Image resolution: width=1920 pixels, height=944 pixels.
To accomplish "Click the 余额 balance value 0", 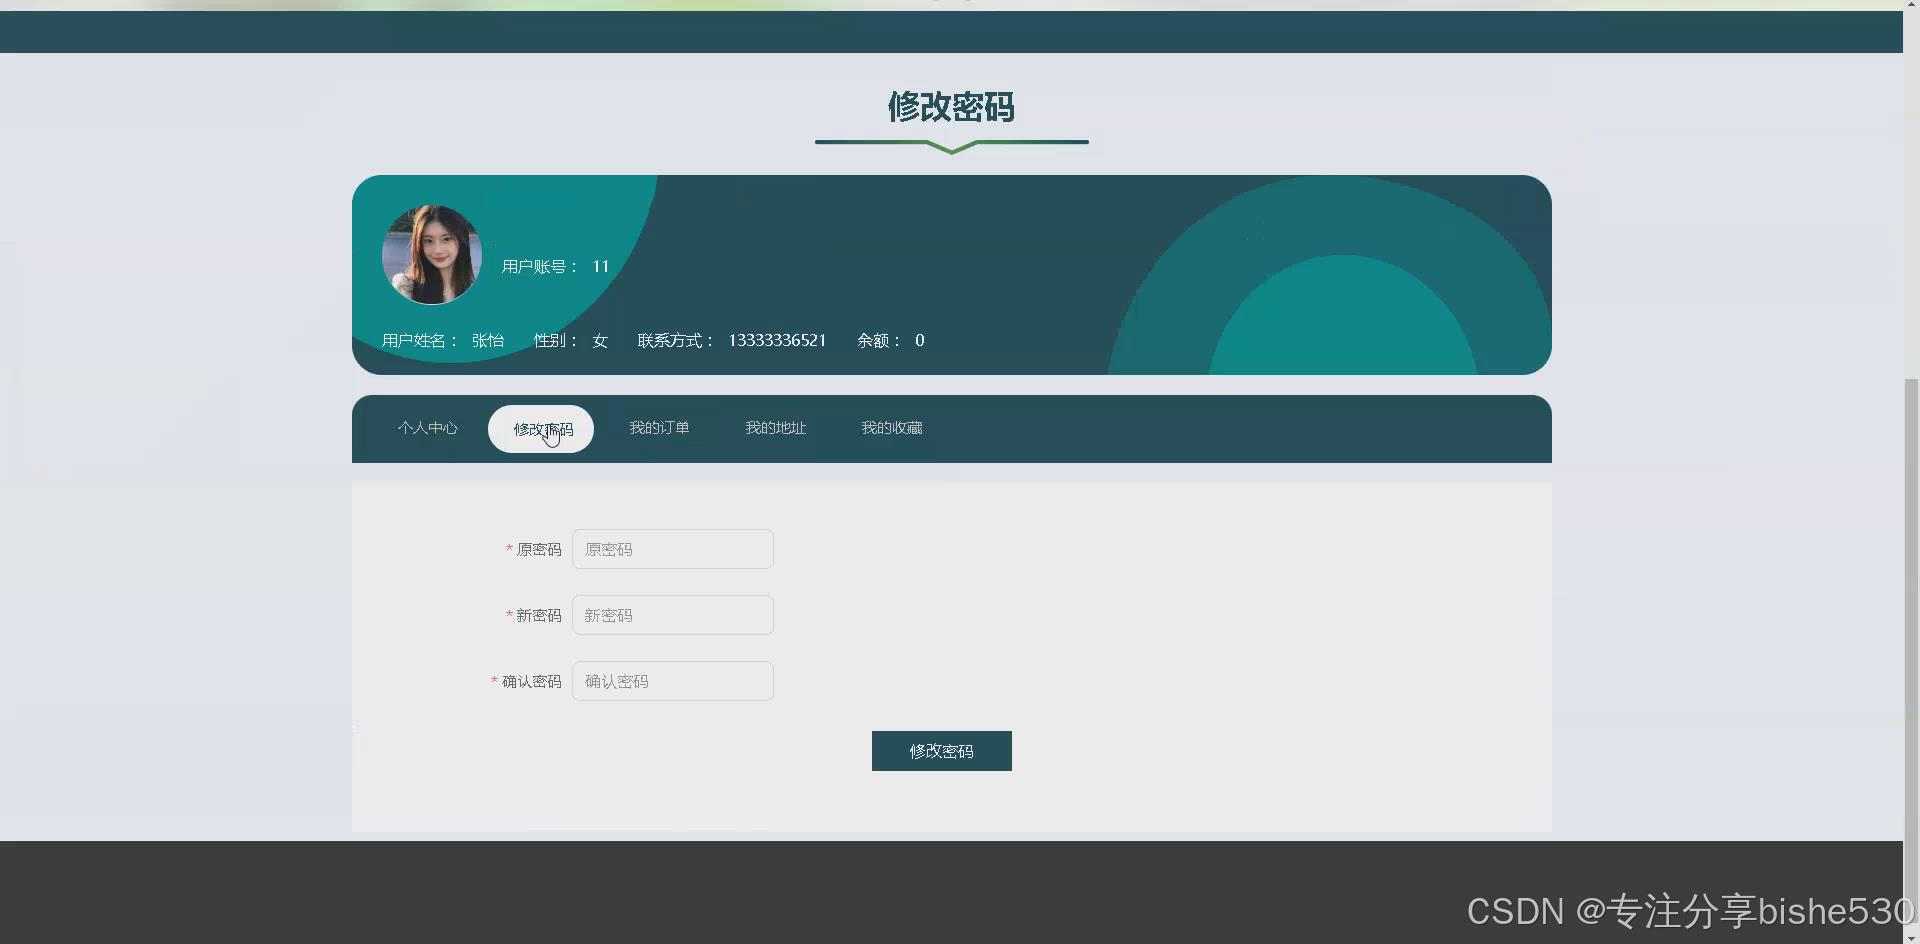I will tap(919, 340).
